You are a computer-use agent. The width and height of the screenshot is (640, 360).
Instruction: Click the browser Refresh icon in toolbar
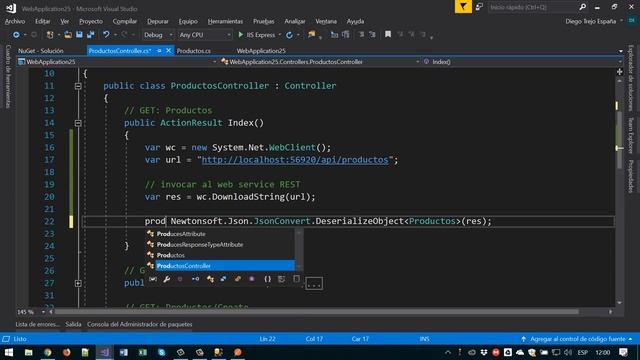(x=289, y=35)
